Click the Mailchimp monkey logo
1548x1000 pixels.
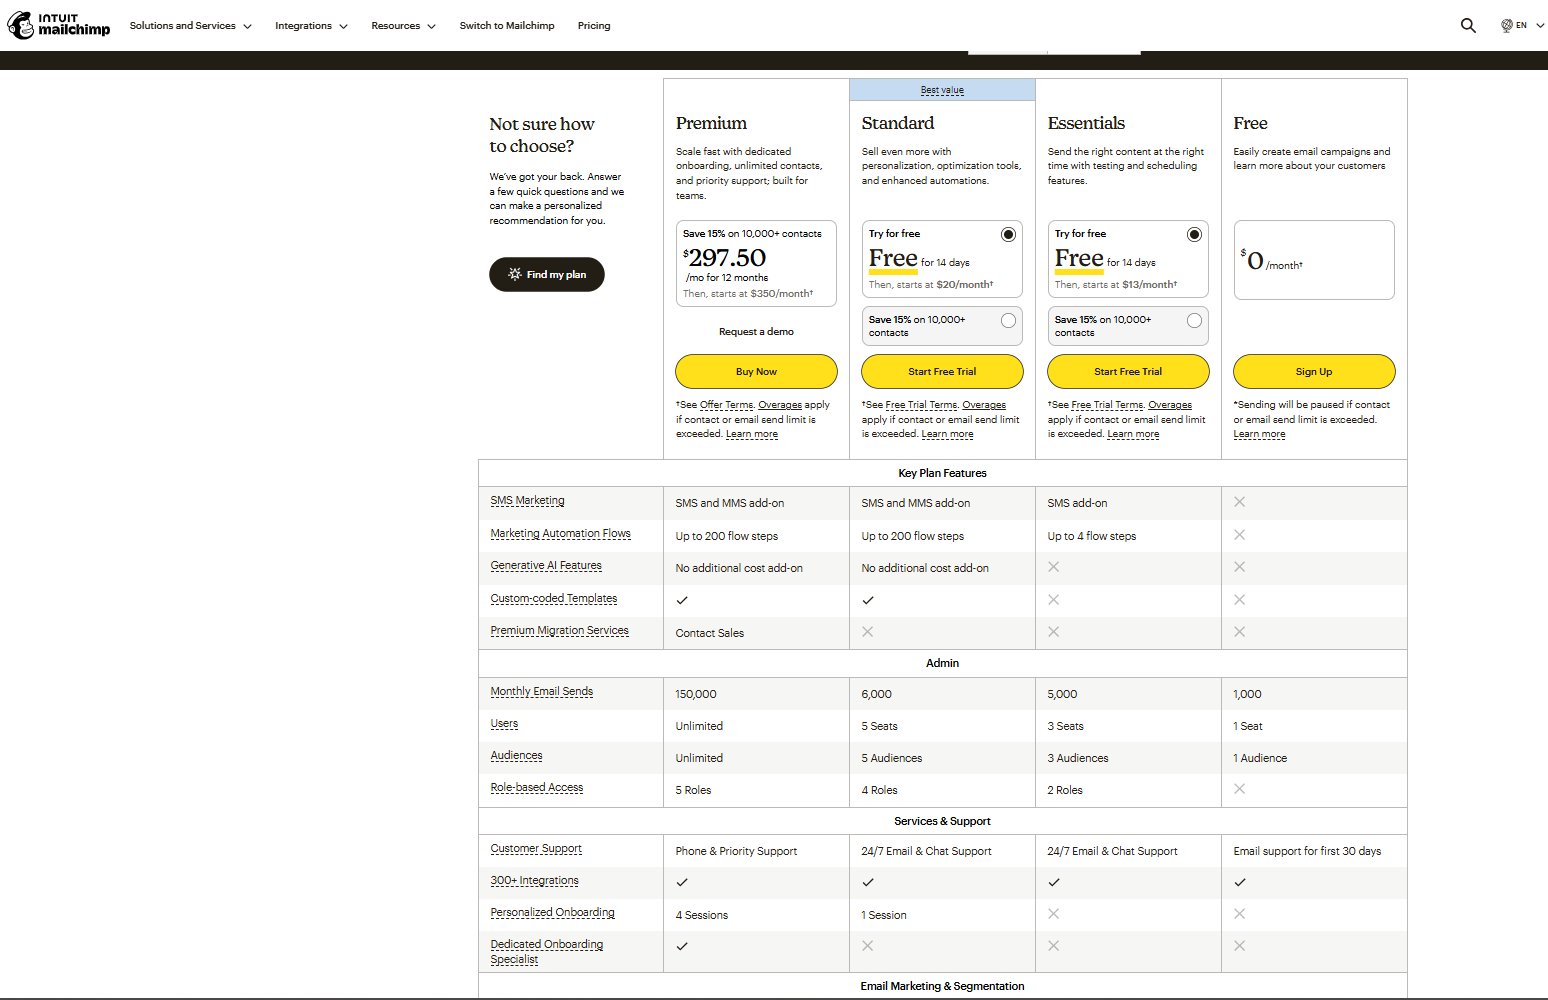(21, 25)
